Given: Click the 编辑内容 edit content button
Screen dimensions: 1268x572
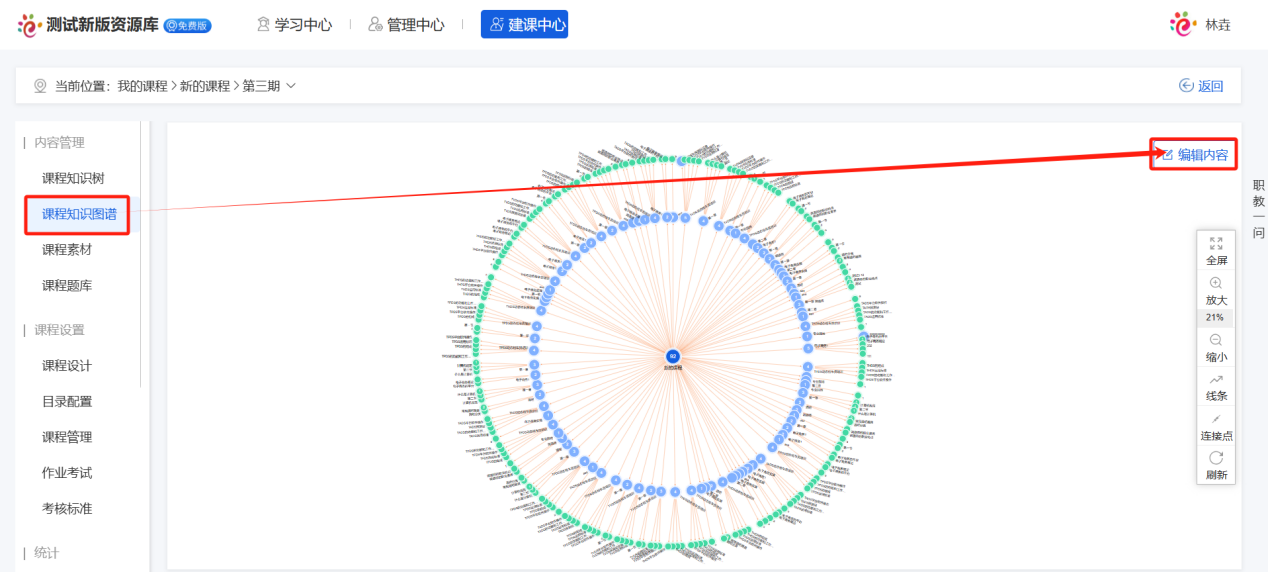Looking at the screenshot, I should [x=1194, y=154].
